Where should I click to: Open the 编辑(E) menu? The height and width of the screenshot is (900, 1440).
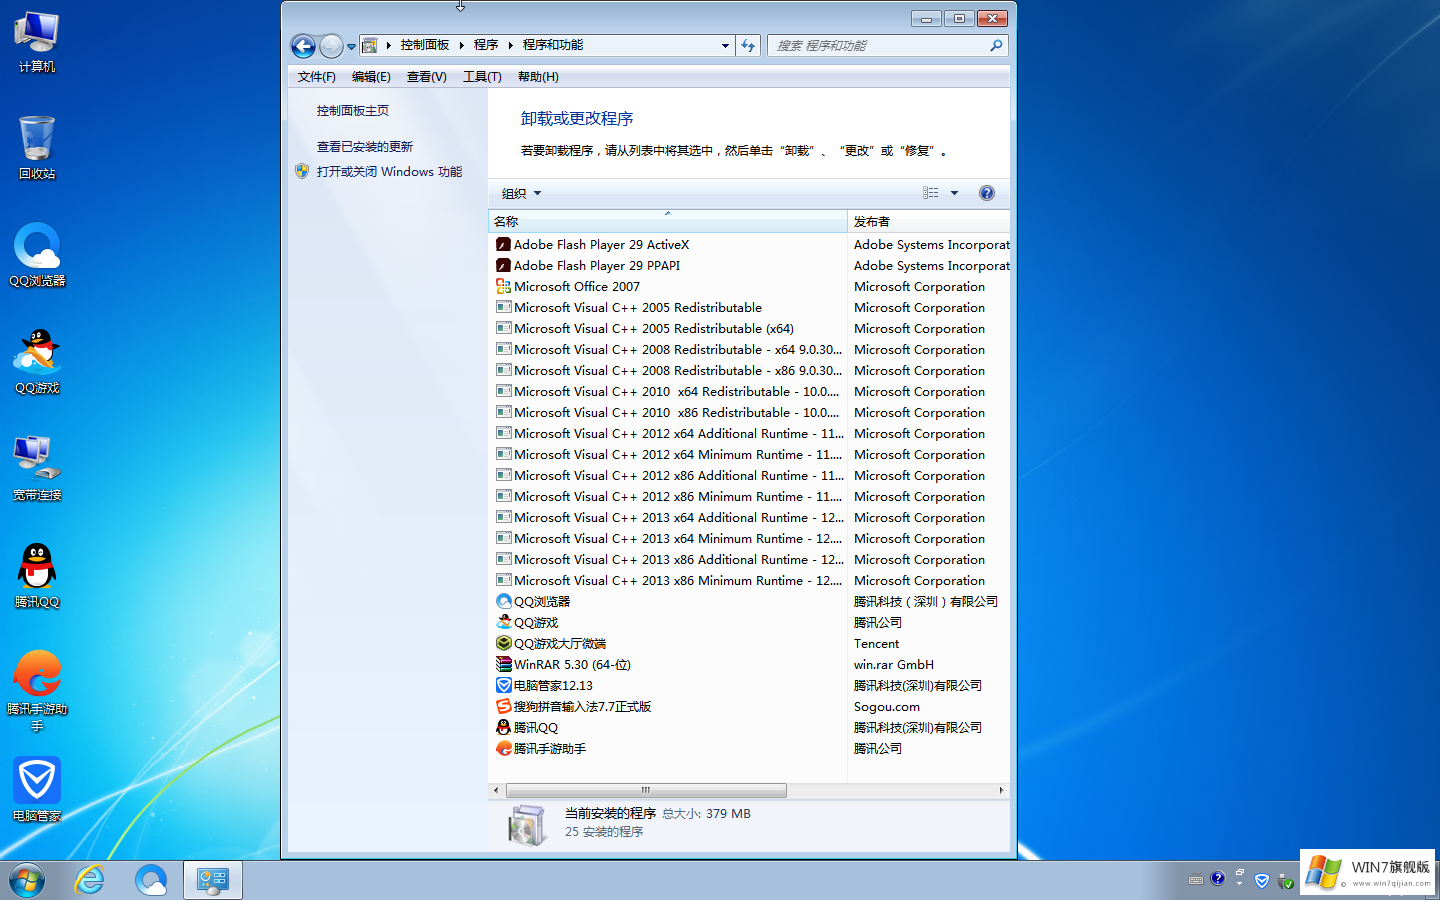click(x=371, y=77)
